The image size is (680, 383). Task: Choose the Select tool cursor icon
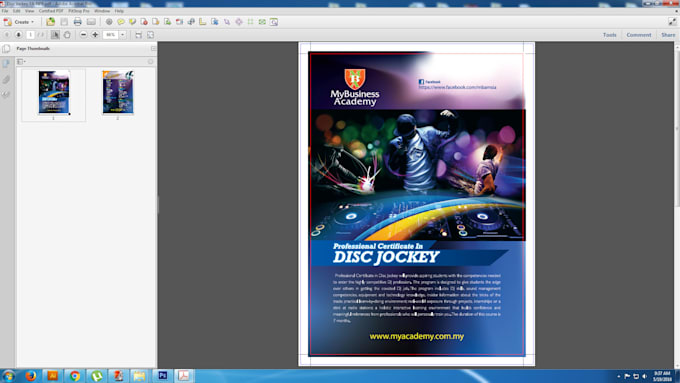(55, 35)
